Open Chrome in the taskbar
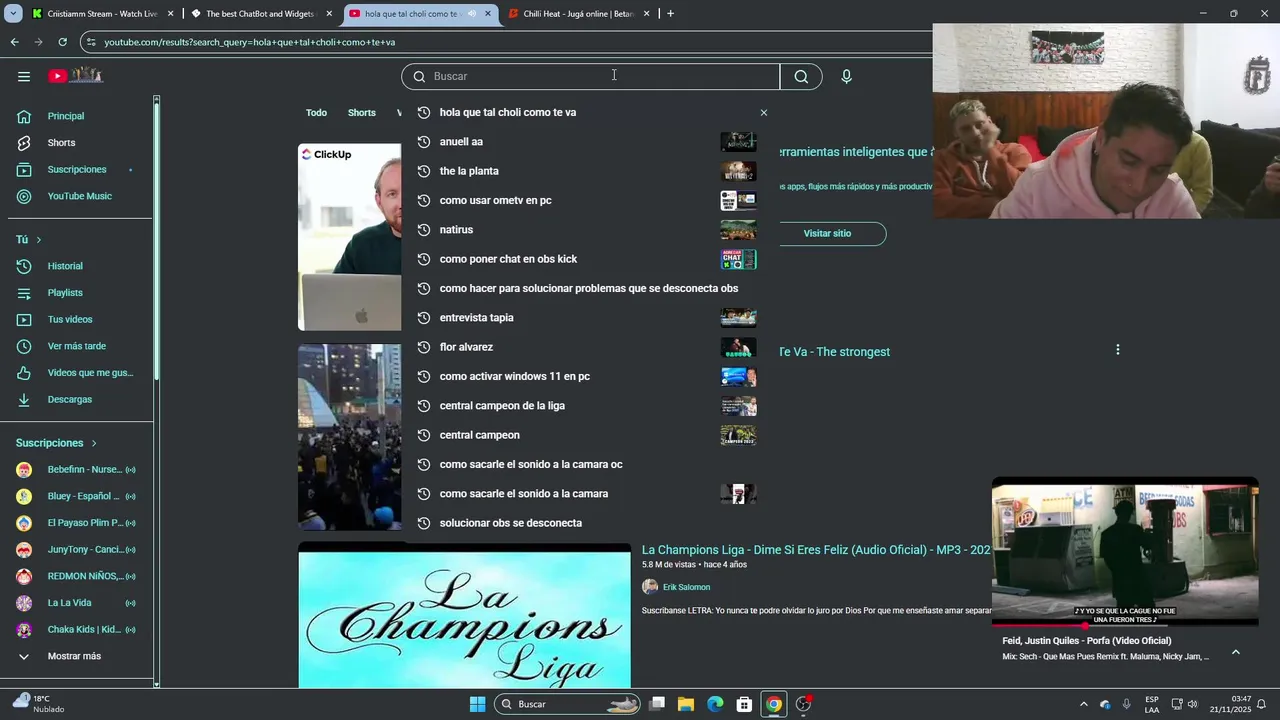The width and height of the screenshot is (1280, 720). click(x=774, y=704)
